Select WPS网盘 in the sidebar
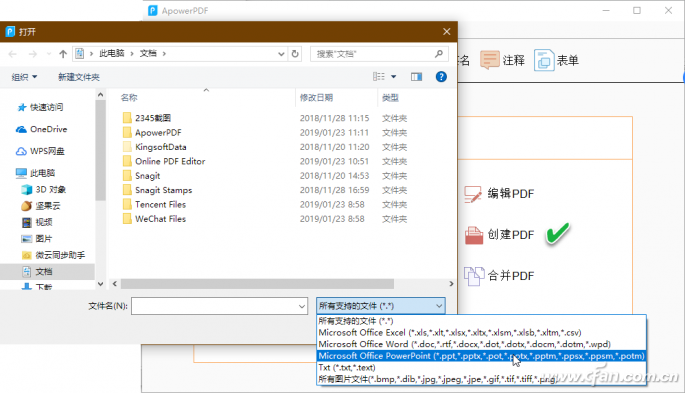Image resolution: width=685 pixels, height=393 pixels. (x=40, y=151)
